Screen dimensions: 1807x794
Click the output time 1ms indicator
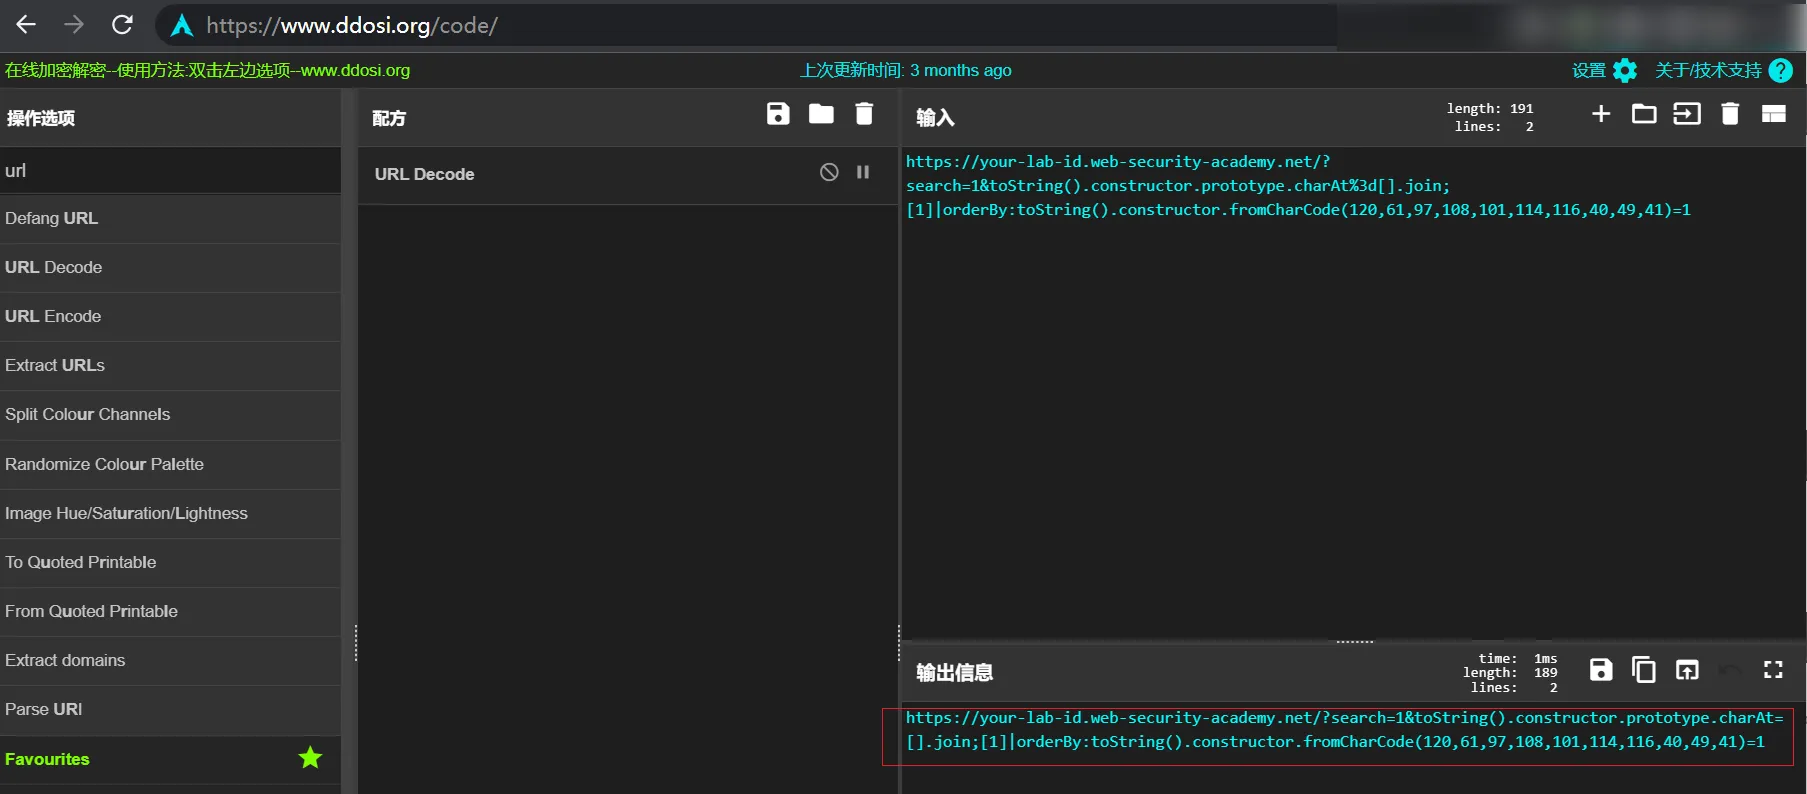[1518, 658]
